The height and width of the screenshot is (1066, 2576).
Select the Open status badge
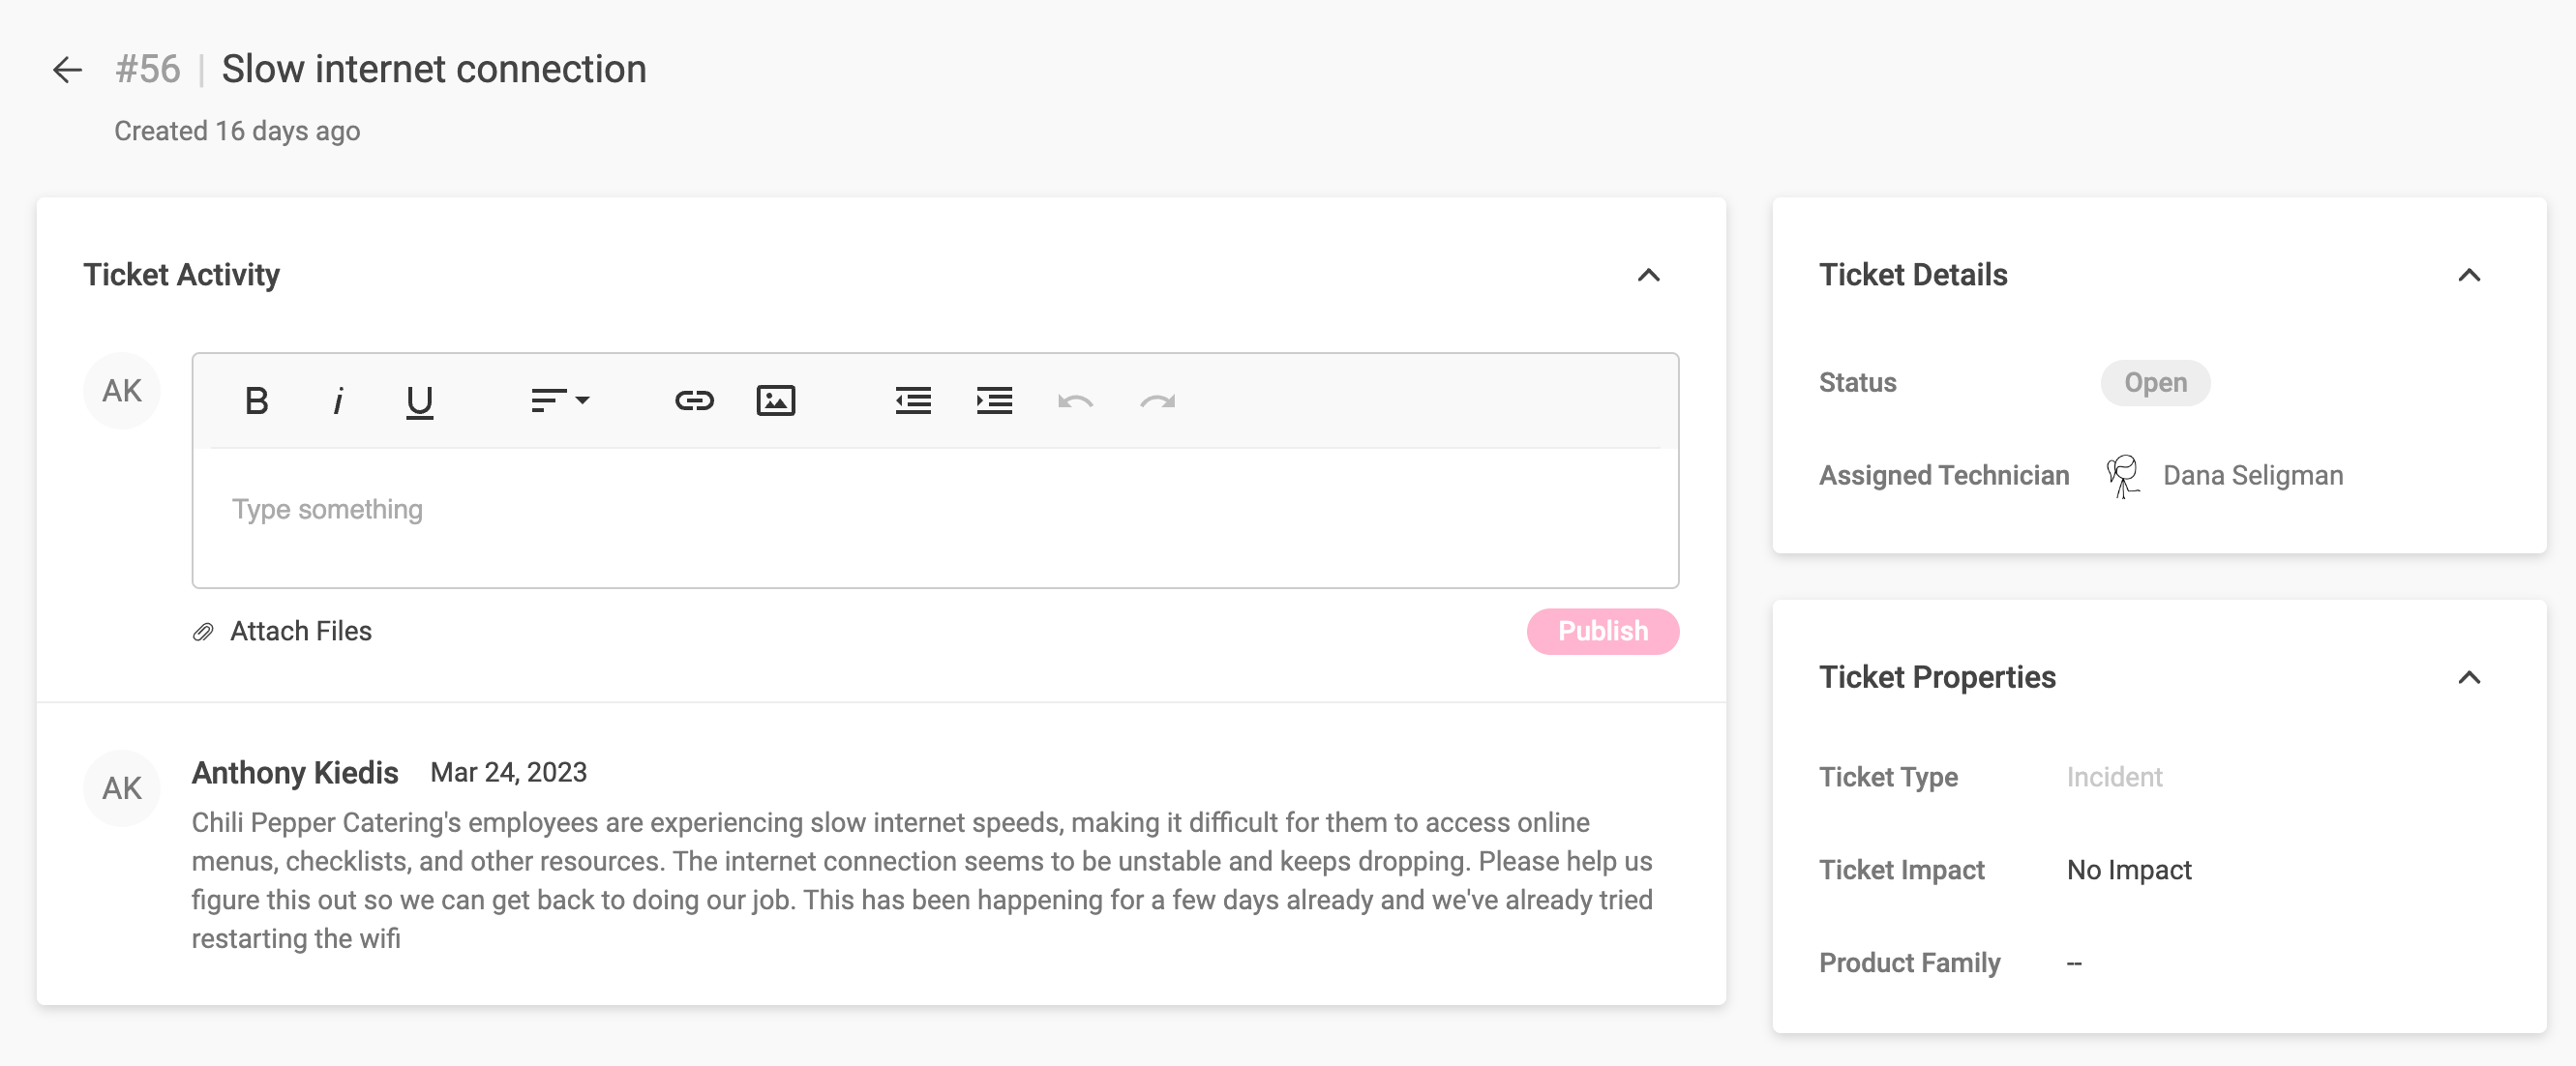coord(2157,383)
